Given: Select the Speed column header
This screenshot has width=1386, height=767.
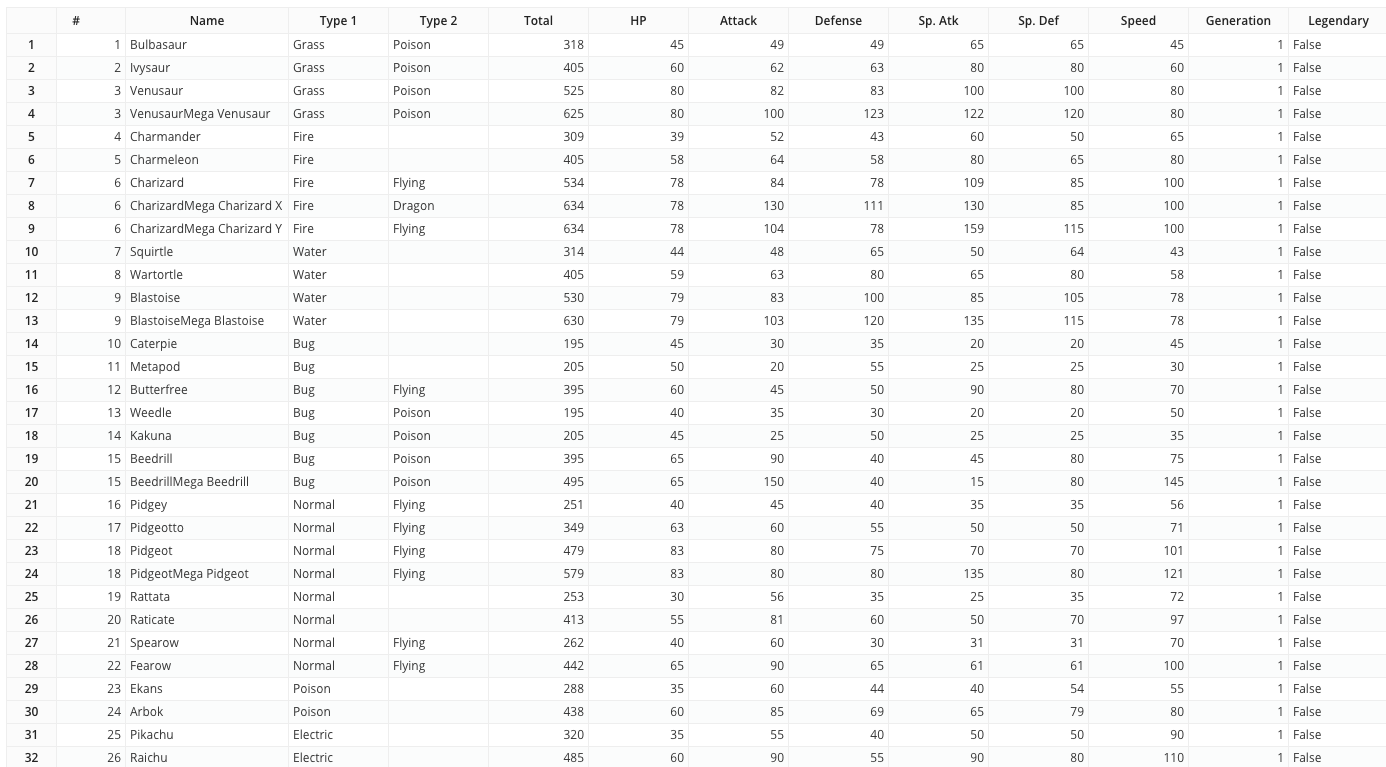Looking at the screenshot, I should (x=1138, y=20).
